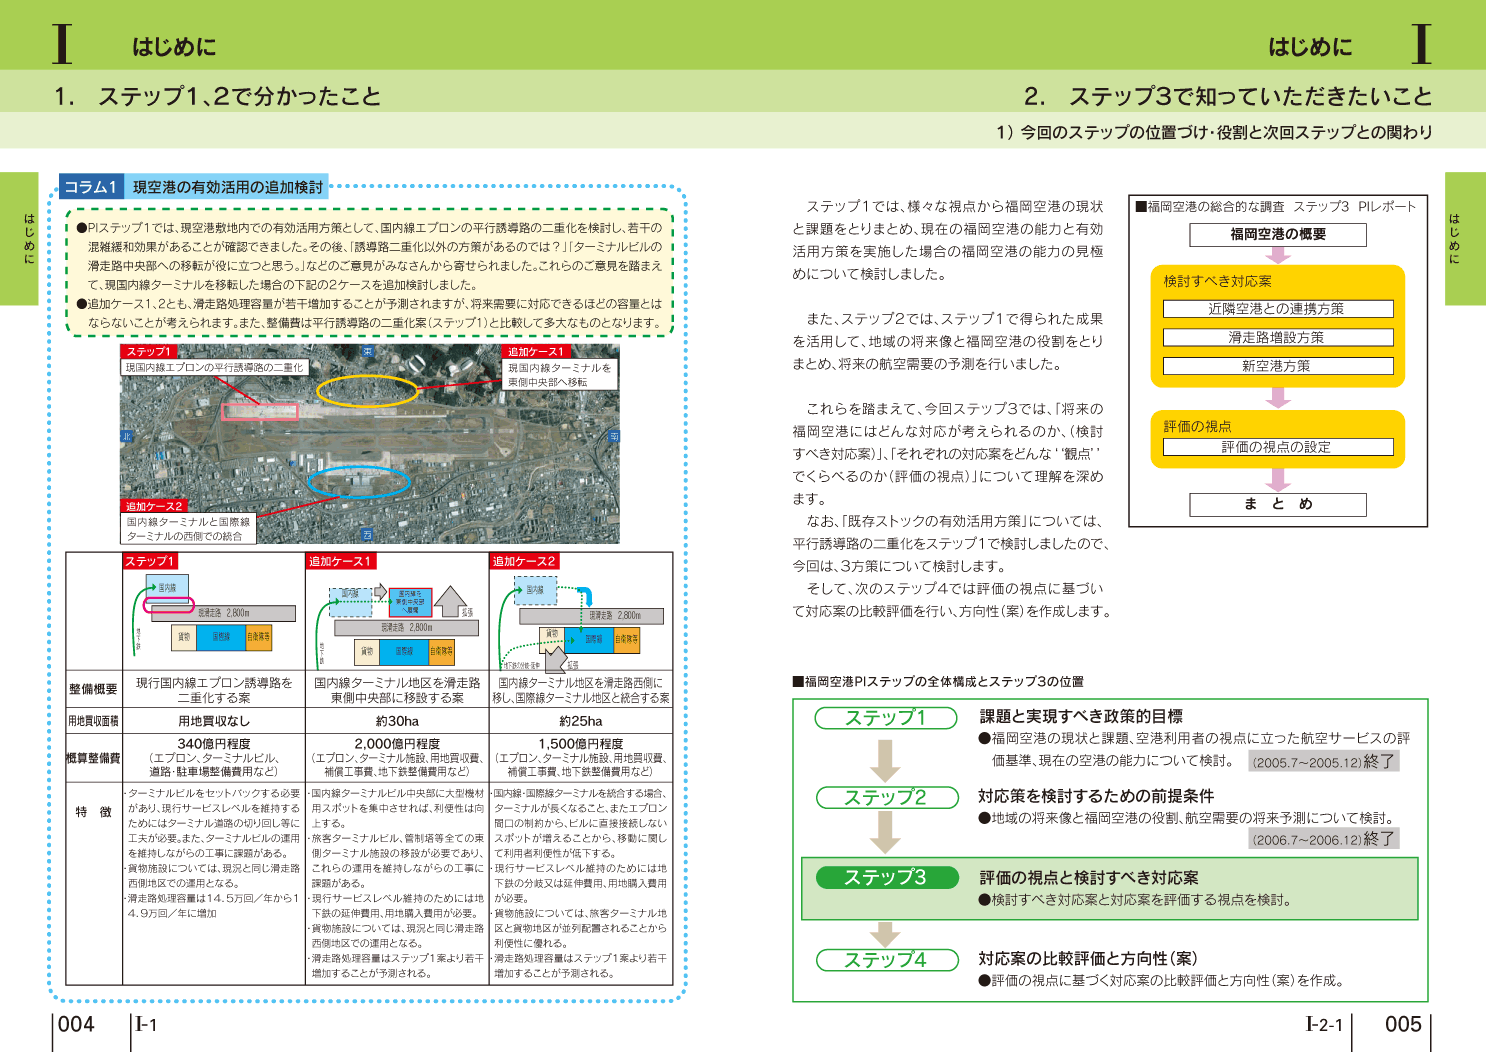Click the '用地買収面積' row header
Screen dimensions: 1486x1052
point(93,721)
